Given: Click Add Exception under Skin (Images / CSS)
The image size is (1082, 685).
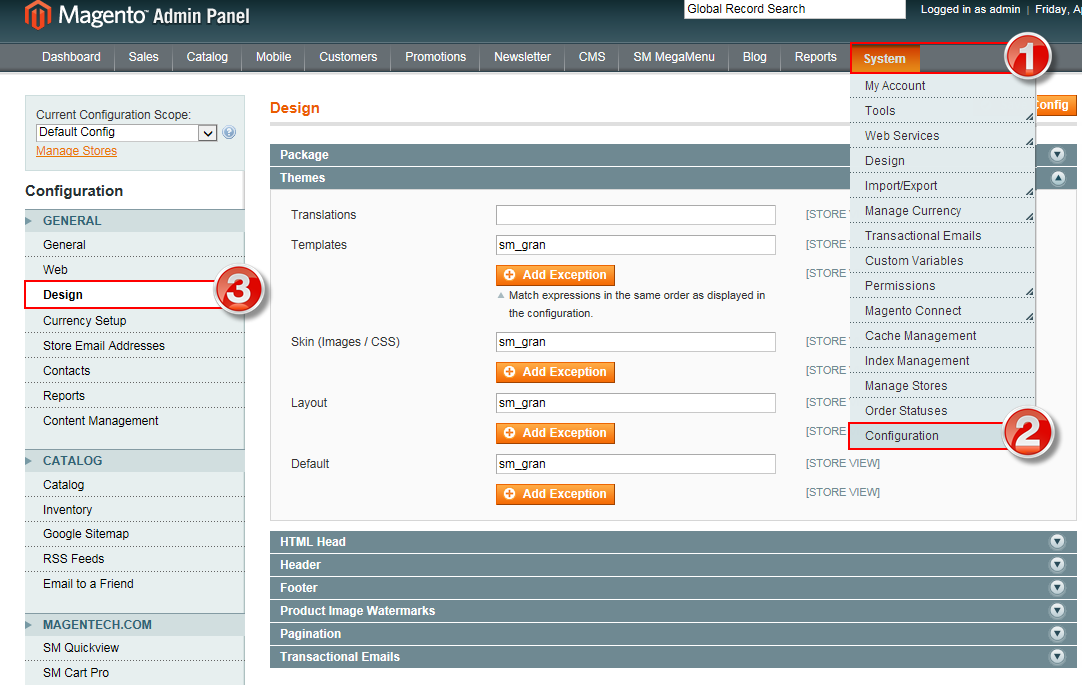Looking at the screenshot, I should 555,373.
